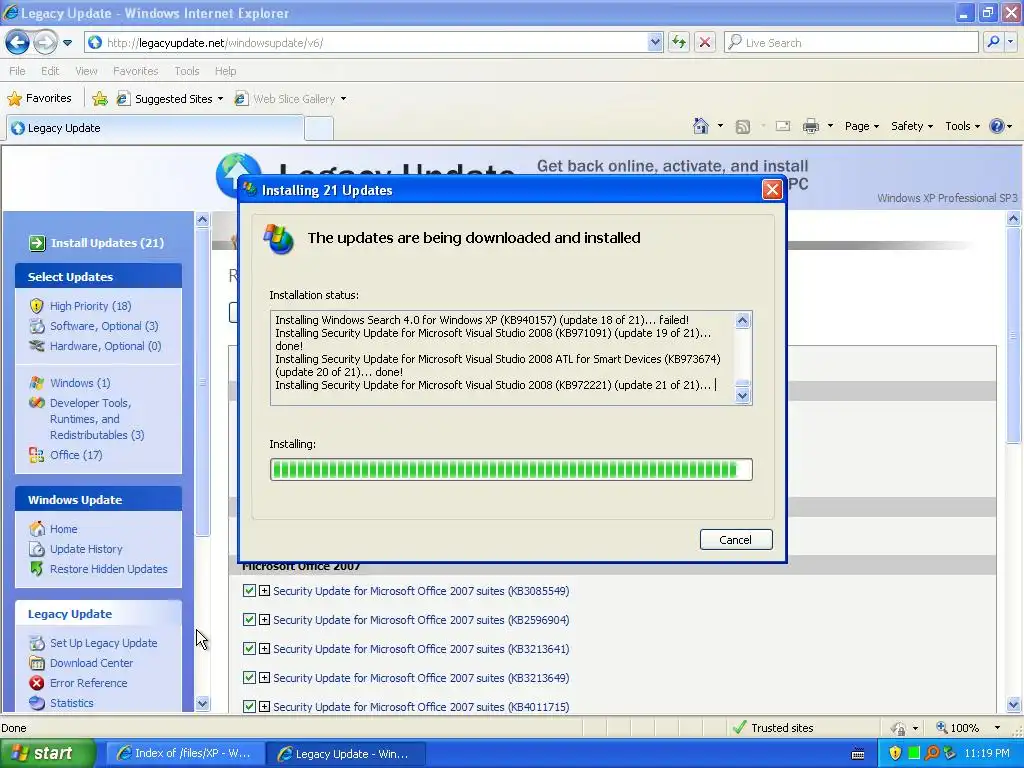The height and width of the screenshot is (768, 1024).
Task: Click the Print toolbar icon
Action: (x=810, y=126)
